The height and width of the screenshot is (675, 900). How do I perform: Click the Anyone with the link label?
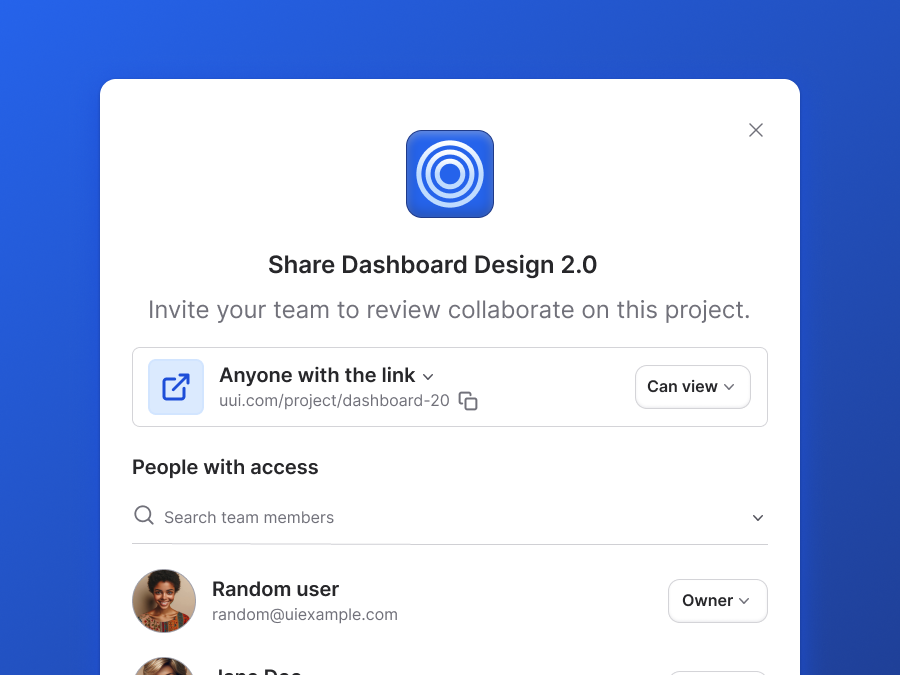(x=317, y=375)
